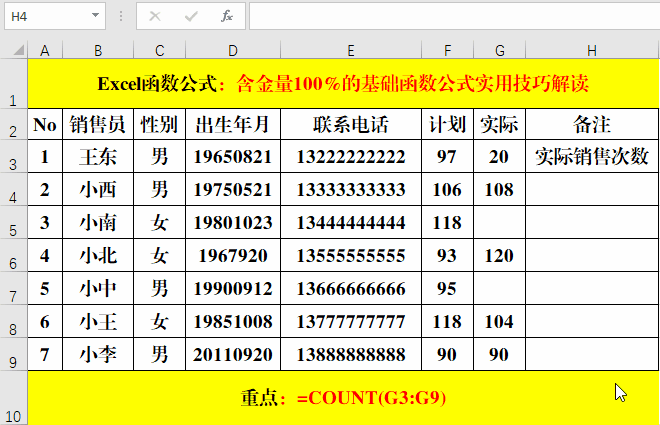
Task: Click the '联系电话' header cell
Action: pos(351,124)
